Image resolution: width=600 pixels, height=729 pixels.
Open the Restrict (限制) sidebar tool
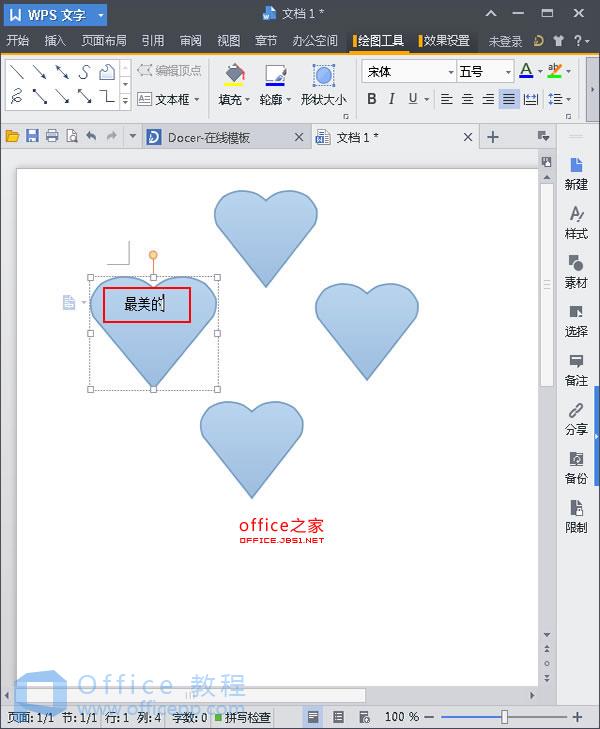pos(576,517)
